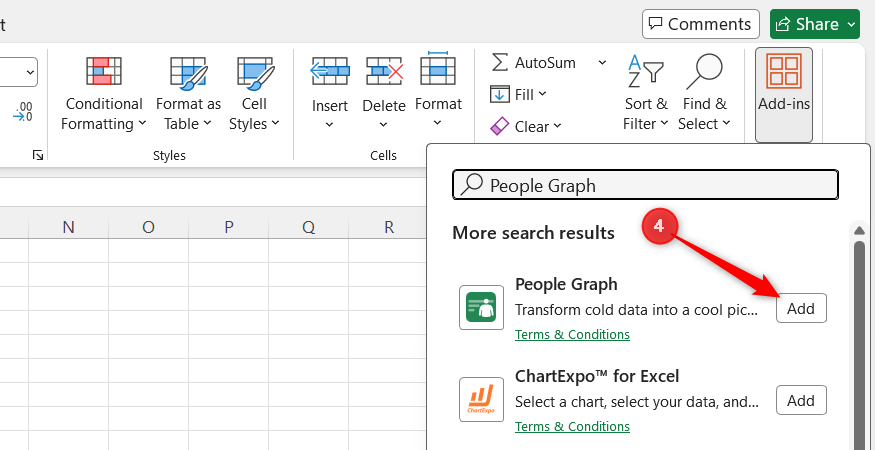Click the Insert cells icon

click(x=330, y=71)
